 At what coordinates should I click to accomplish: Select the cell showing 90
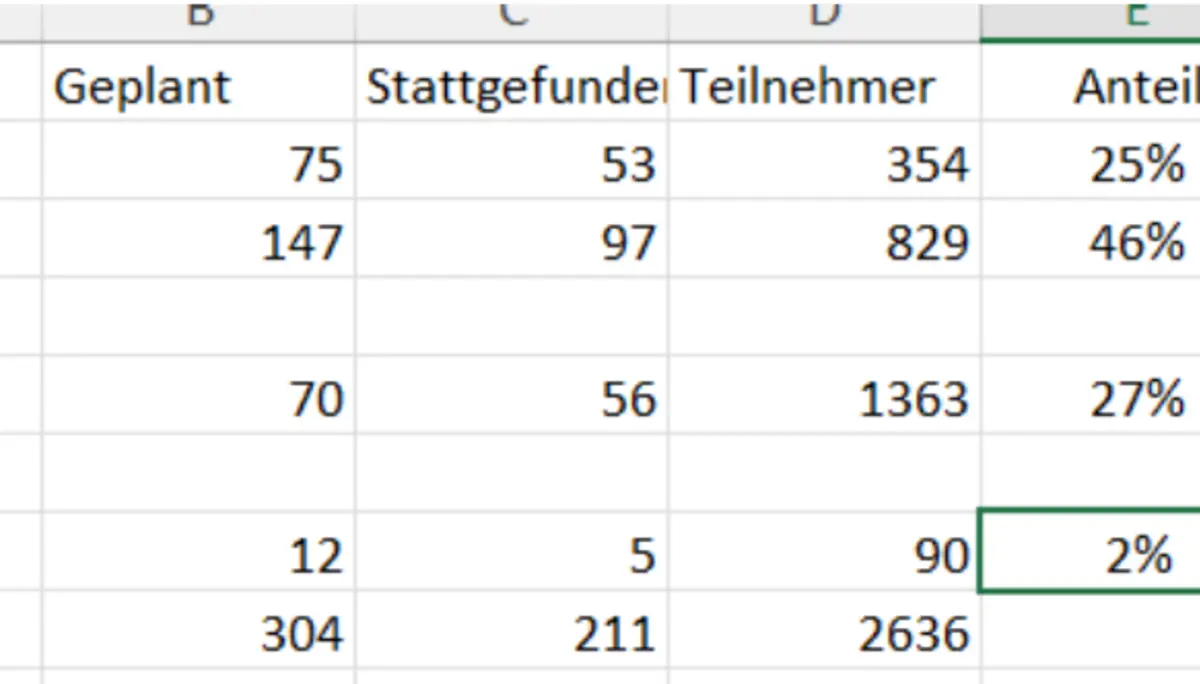(x=824, y=555)
